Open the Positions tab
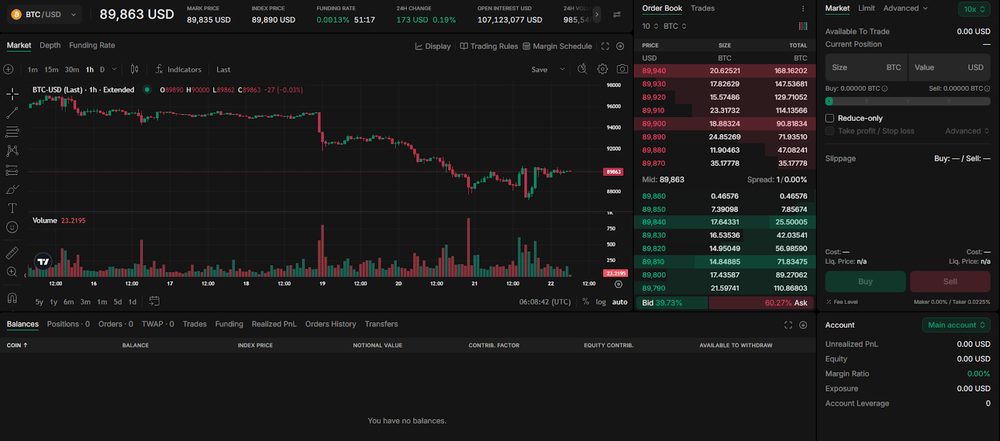 [68, 324]
